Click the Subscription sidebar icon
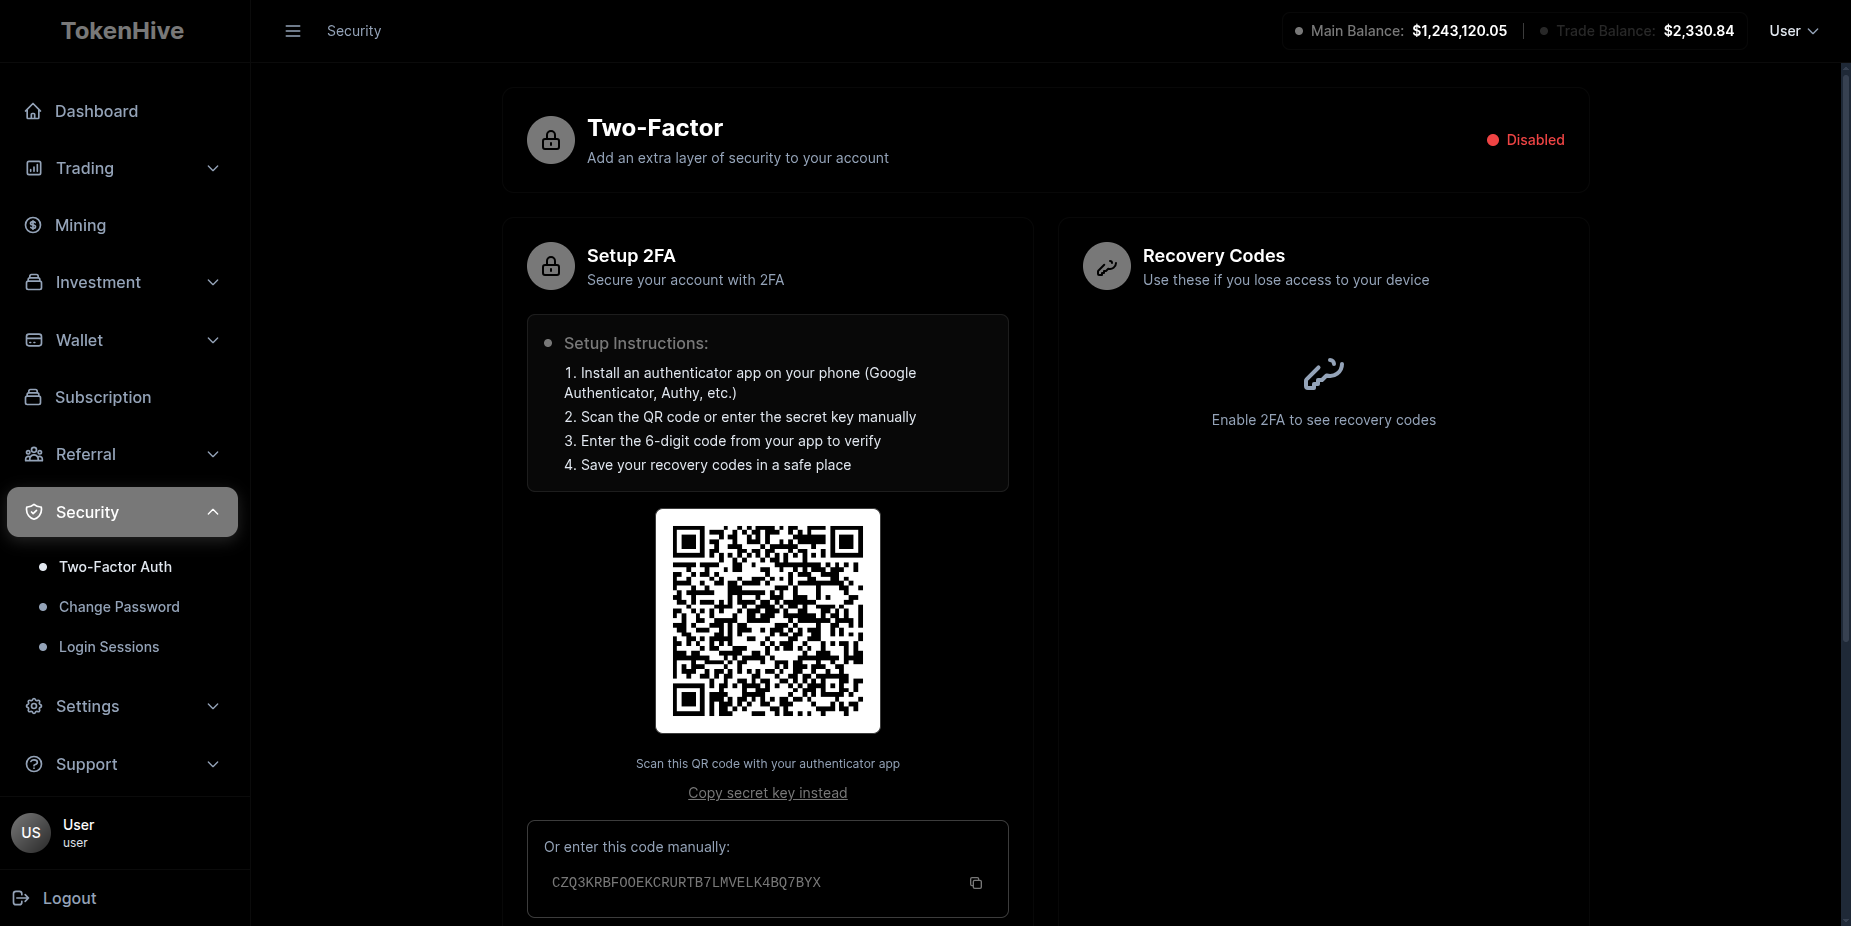Viewport: 1851px width, 926px height. point(33,397)
